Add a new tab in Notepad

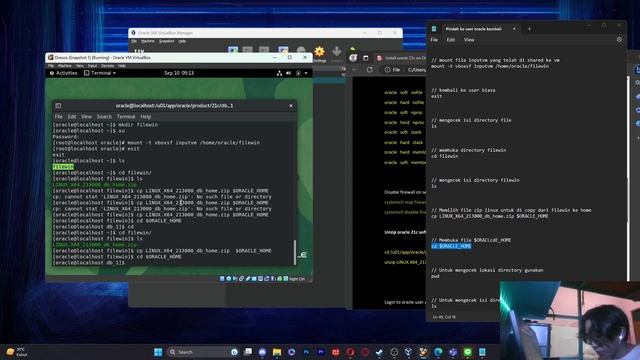pyautogui.click(x=529, y=29)
